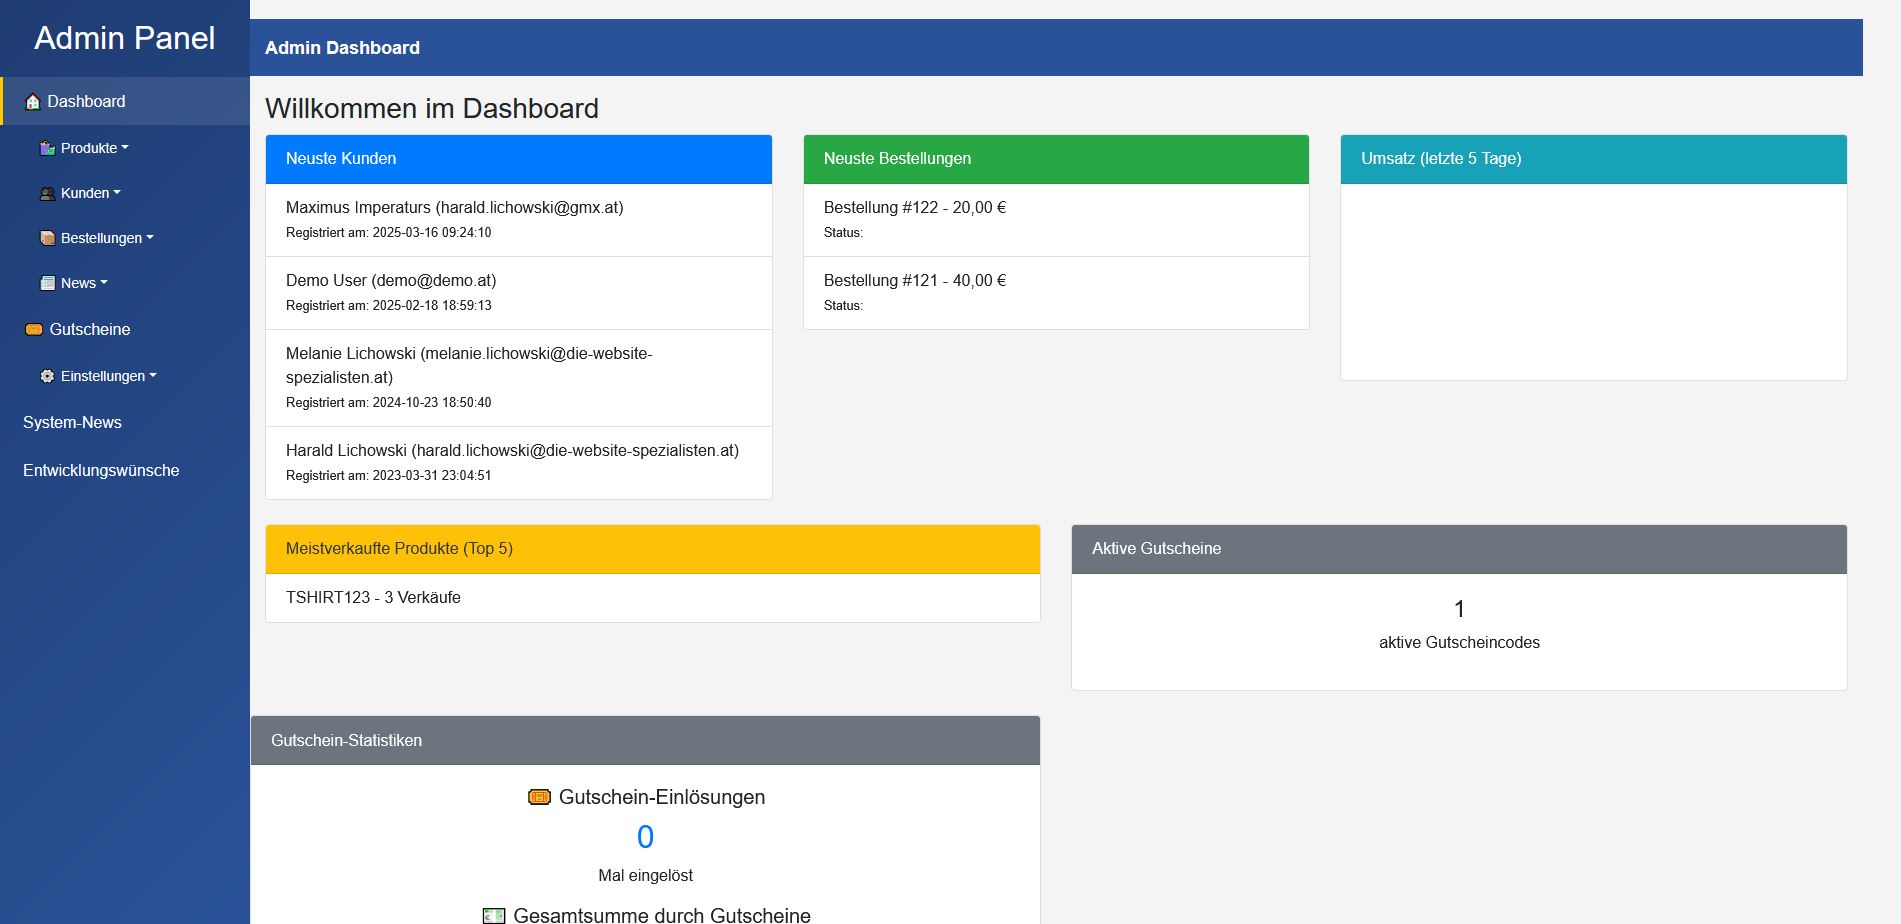Click the Gutscheine ticket icon

34,329
